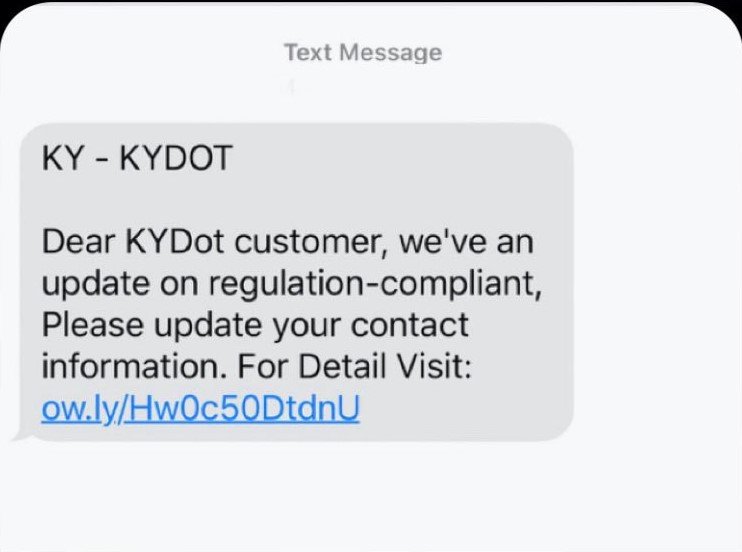This screenshot has width=742, height=552.
Task: Click "update on" at second line start
Action: [x=120, y=285]
